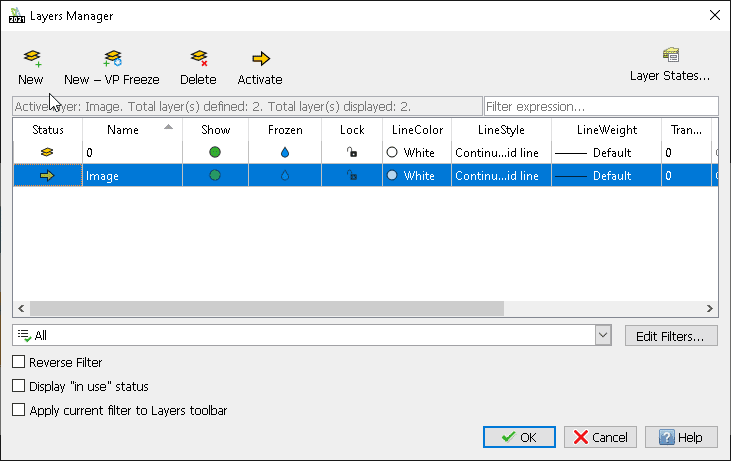Viewport: 731px width, 461px height.
Task: Enable Apply current filter to Layers toolbar
Action: click(19, 410)
